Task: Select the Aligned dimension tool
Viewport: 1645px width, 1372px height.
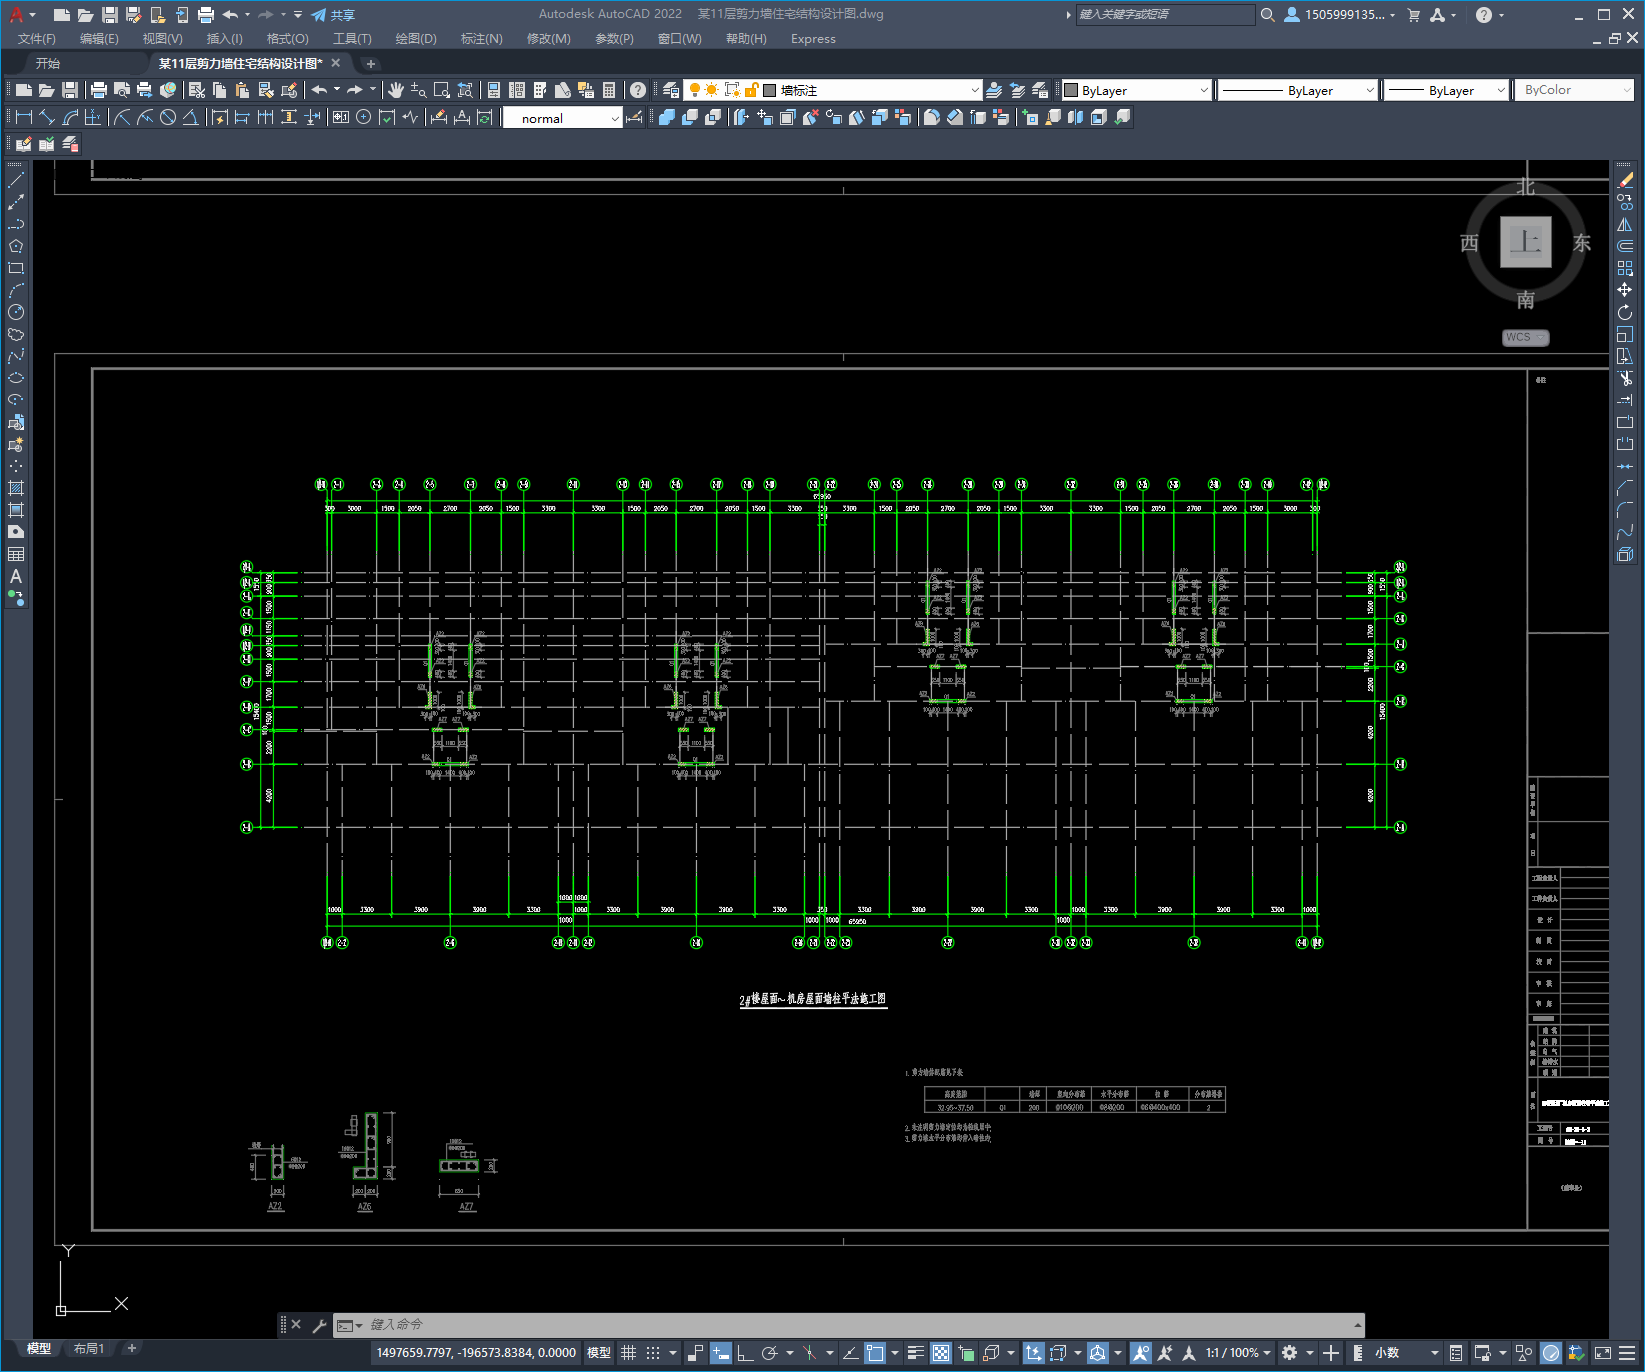Action: 46,117
